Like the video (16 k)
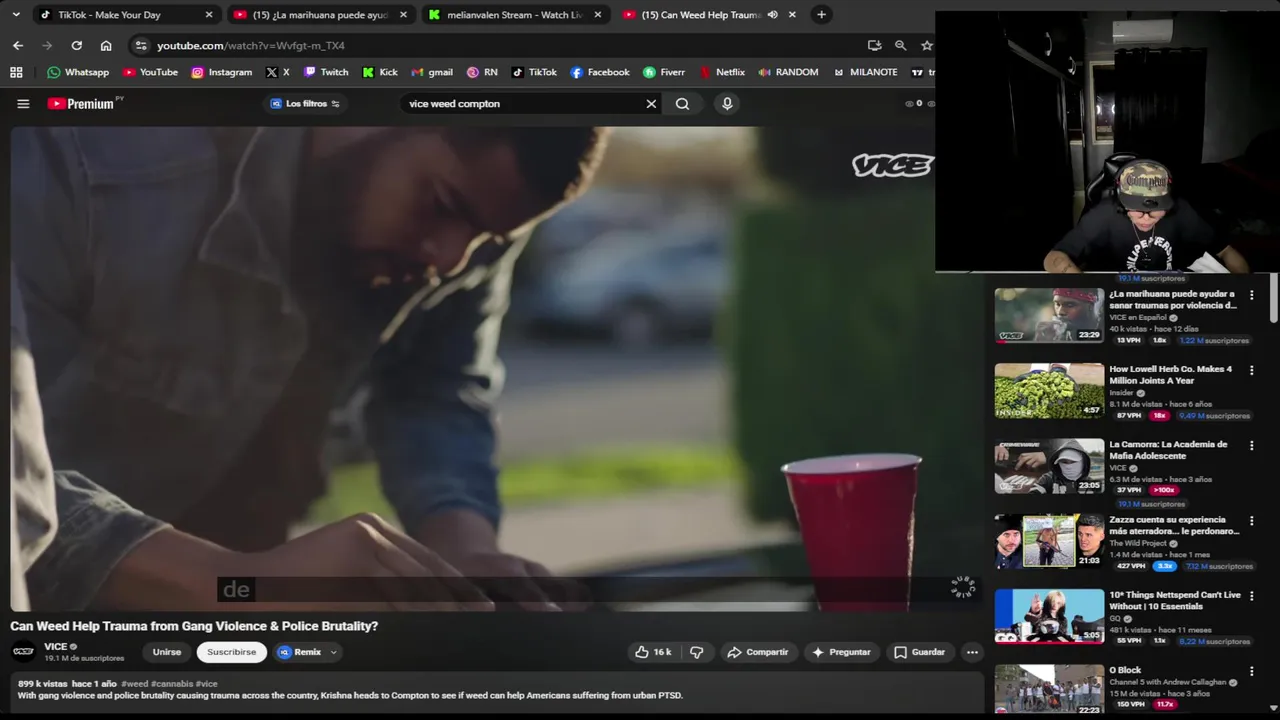Image resolution: width=1280 pixels, height=720 pixels. pyautogui.click(x=653, y=652)
